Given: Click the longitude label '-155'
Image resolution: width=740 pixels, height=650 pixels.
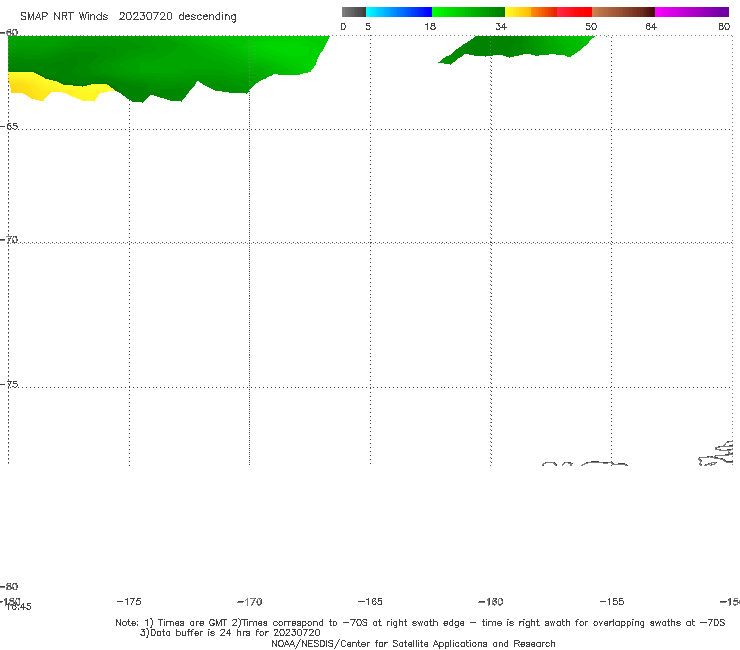Looking at the screenshot, I should click(x=612, y=602).
